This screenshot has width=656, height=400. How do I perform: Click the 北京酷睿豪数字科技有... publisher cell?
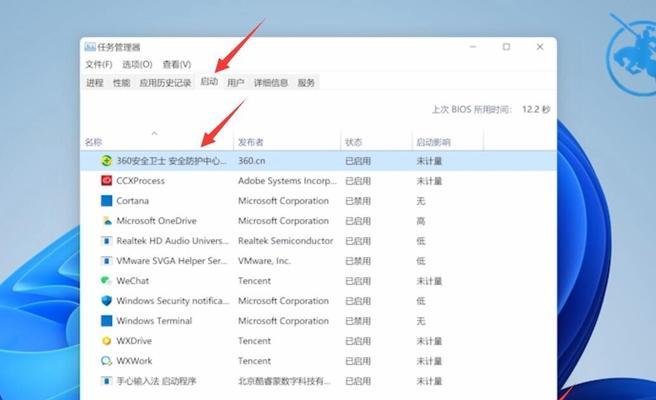pyautogui.click(x=284, y=381)
